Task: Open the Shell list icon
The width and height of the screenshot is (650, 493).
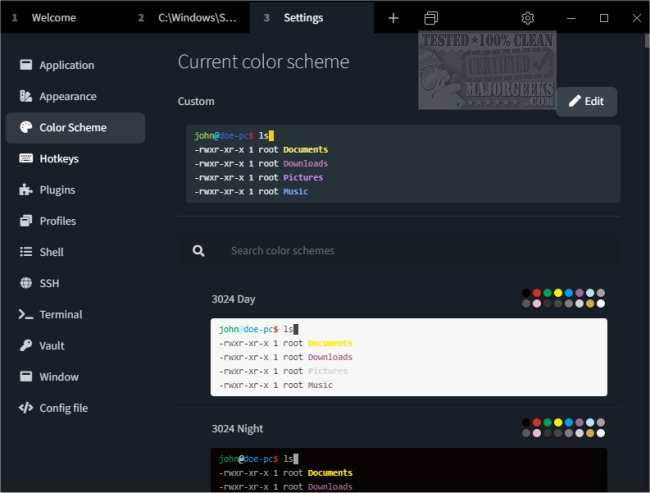Action: point(26,252)
